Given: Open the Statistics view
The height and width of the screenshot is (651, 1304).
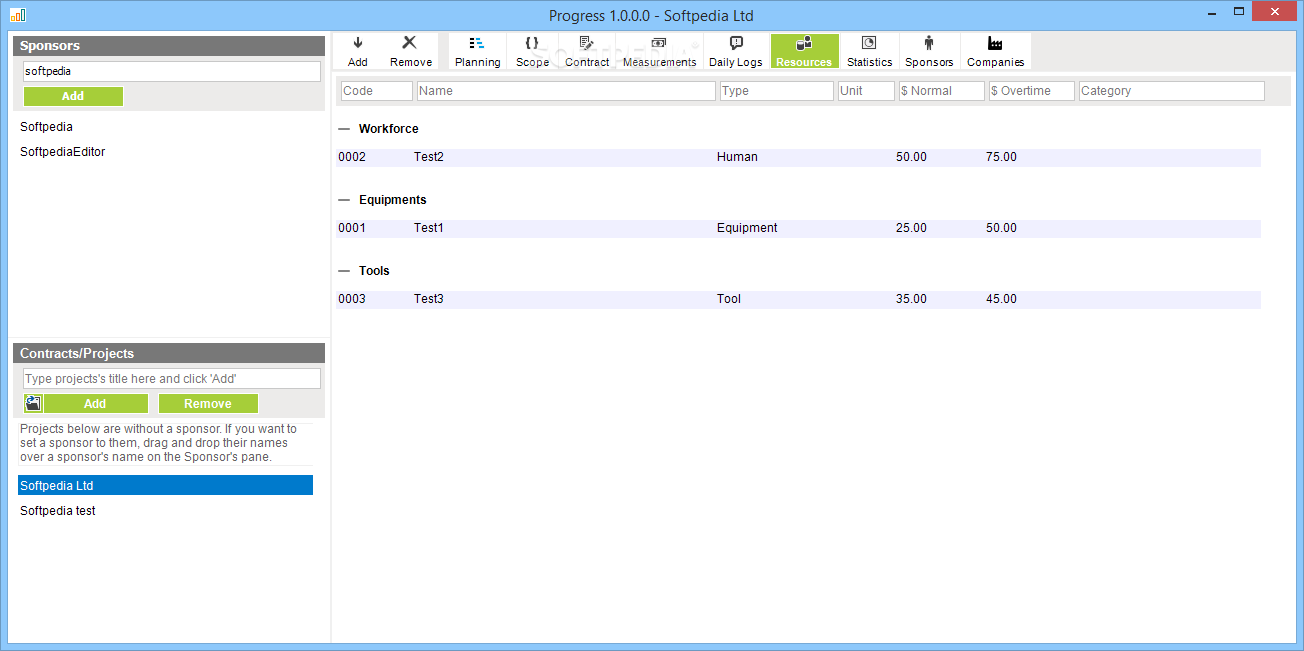Looking at the screenshot, I should pyautogui.click(x=869, y=51).
